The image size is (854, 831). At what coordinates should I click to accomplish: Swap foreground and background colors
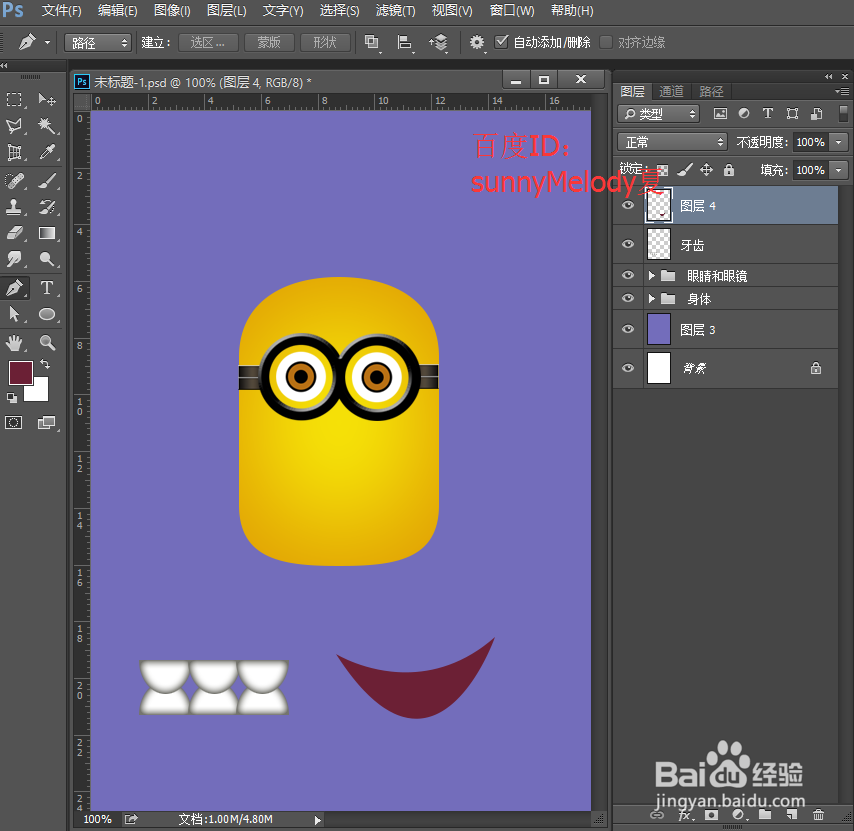45,364
